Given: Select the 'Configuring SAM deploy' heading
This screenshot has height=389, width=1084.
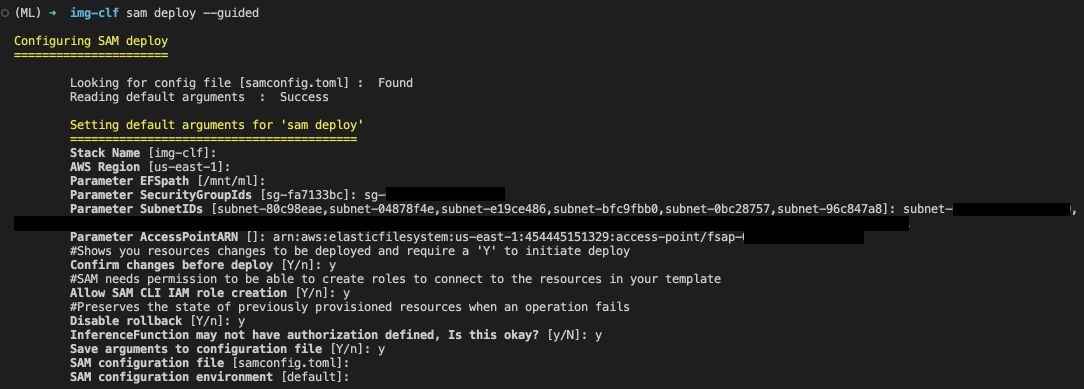Looking at the screenshot, I should click(x=91, y=41).
